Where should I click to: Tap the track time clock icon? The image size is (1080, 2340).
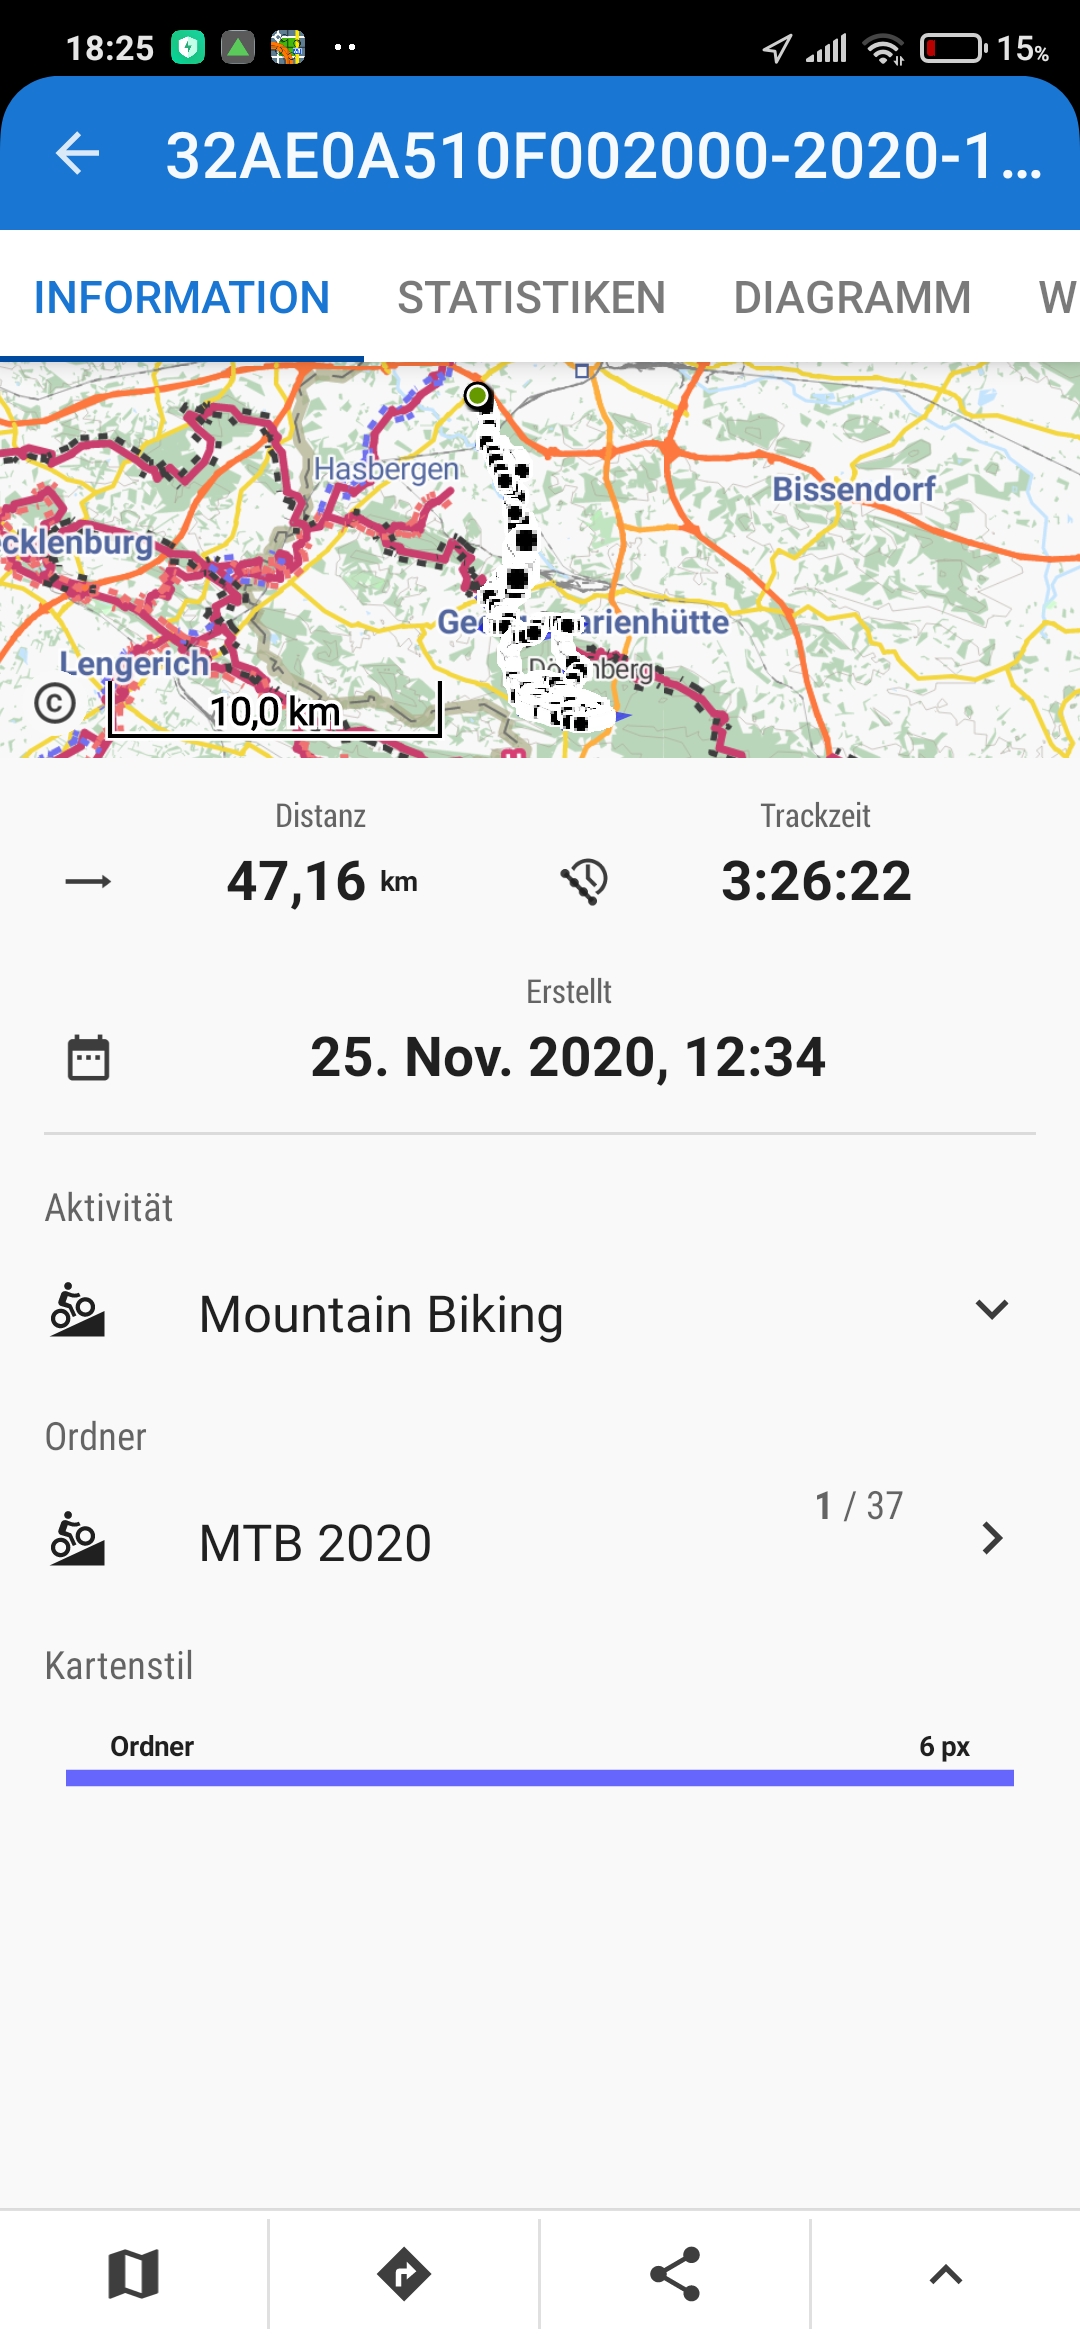click(x=585, y=881)
